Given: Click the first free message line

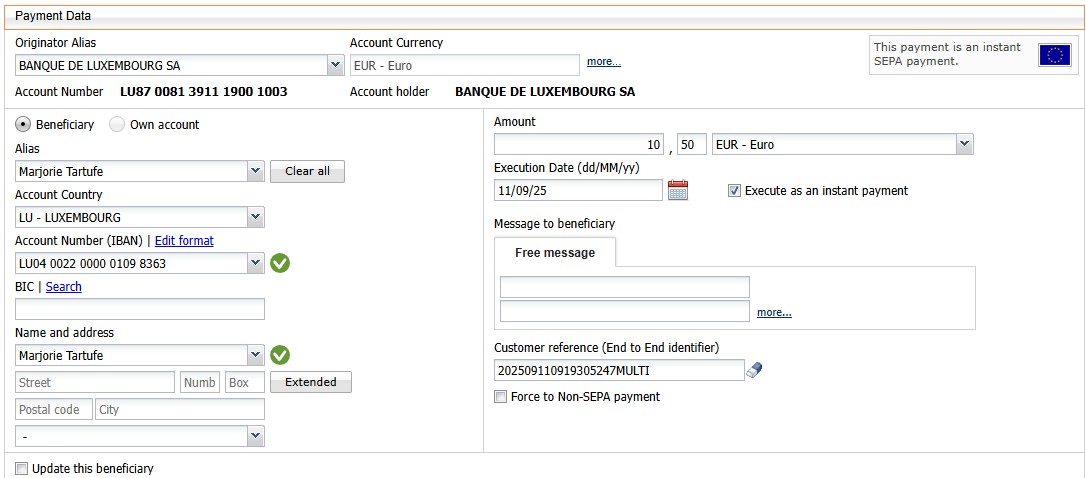Looking at the screenshot, I should [x=625, y=287].
